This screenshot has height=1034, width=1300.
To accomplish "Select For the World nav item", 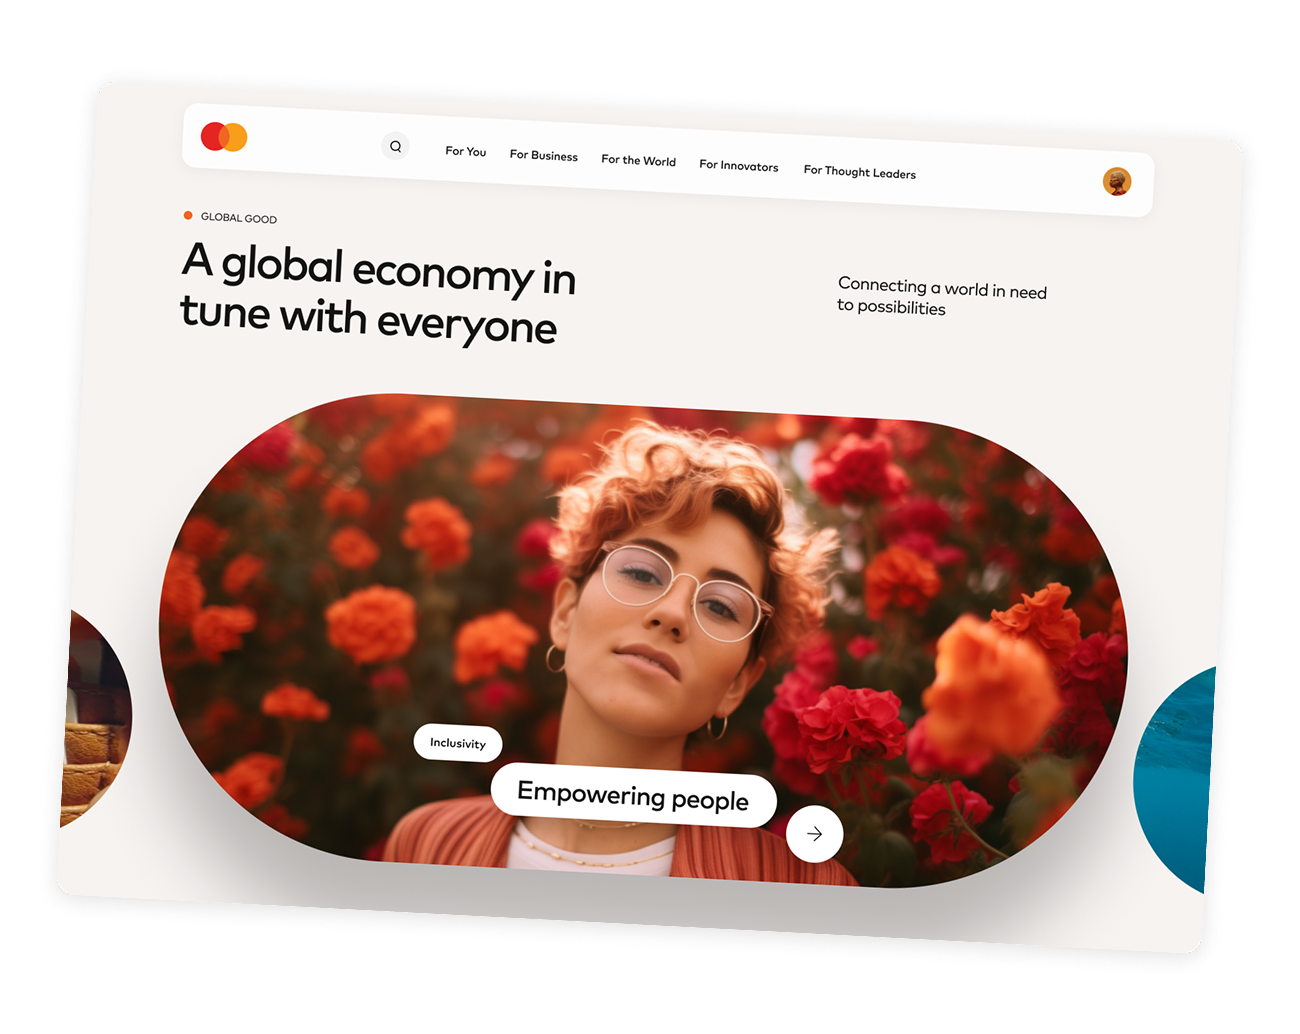I will pyautogui.click(x=639, y=160).
